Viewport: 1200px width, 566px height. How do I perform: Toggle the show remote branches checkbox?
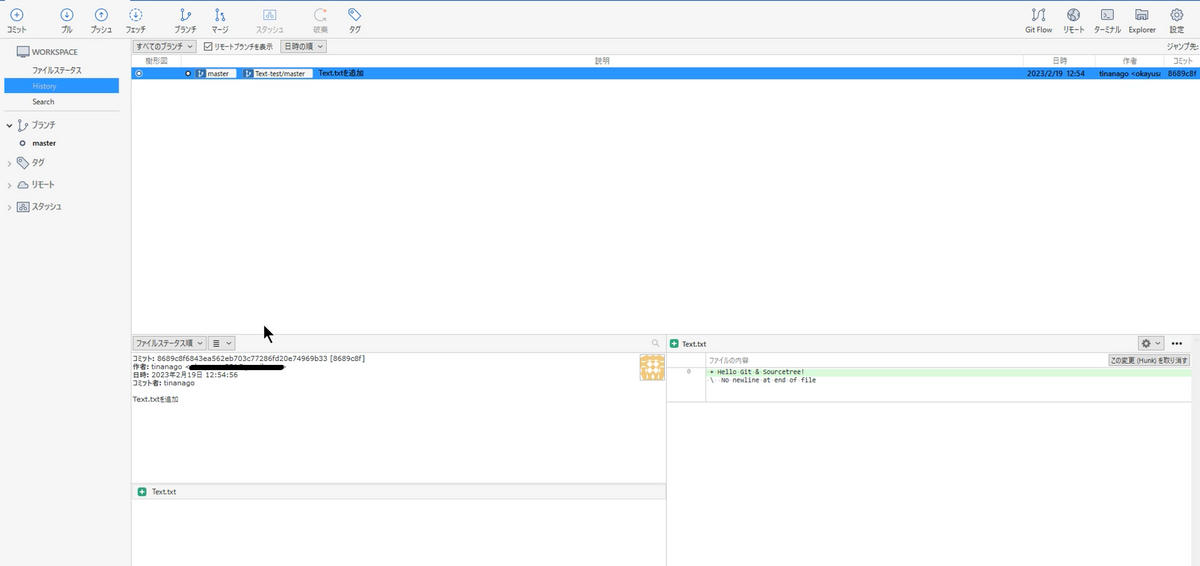pos(208,47)
